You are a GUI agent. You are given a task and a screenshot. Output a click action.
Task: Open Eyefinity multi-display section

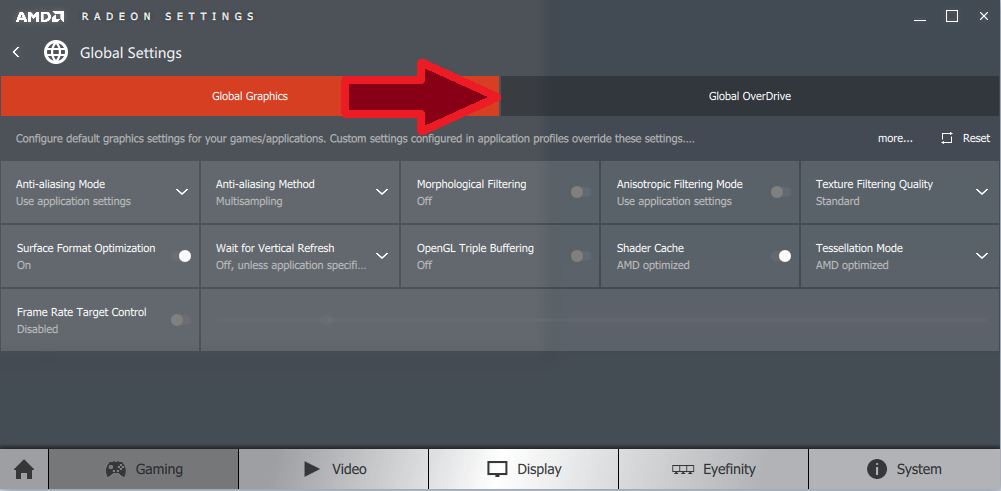click(713, 469)
